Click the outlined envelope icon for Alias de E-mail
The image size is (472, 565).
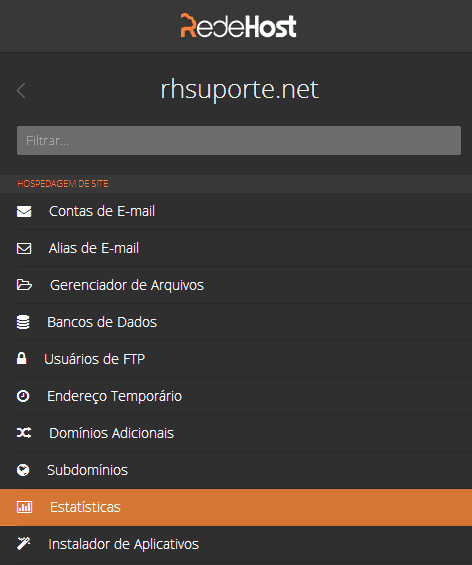pyautogui.click(x=24, y=248)
